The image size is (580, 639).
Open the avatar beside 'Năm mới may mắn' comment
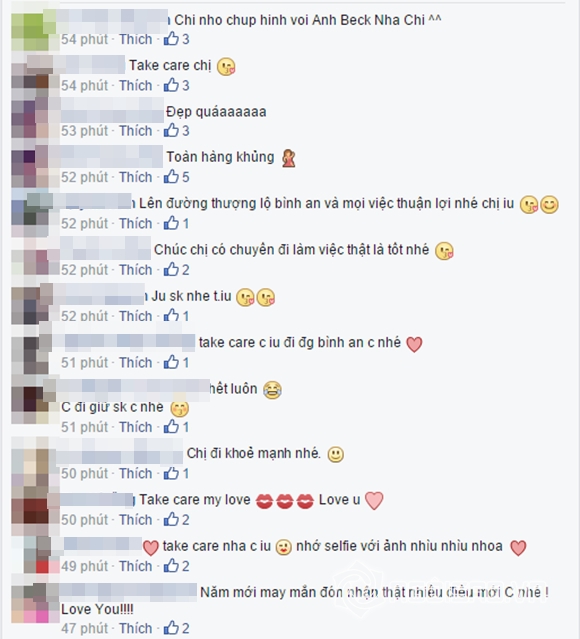click(x=35, y=604)
